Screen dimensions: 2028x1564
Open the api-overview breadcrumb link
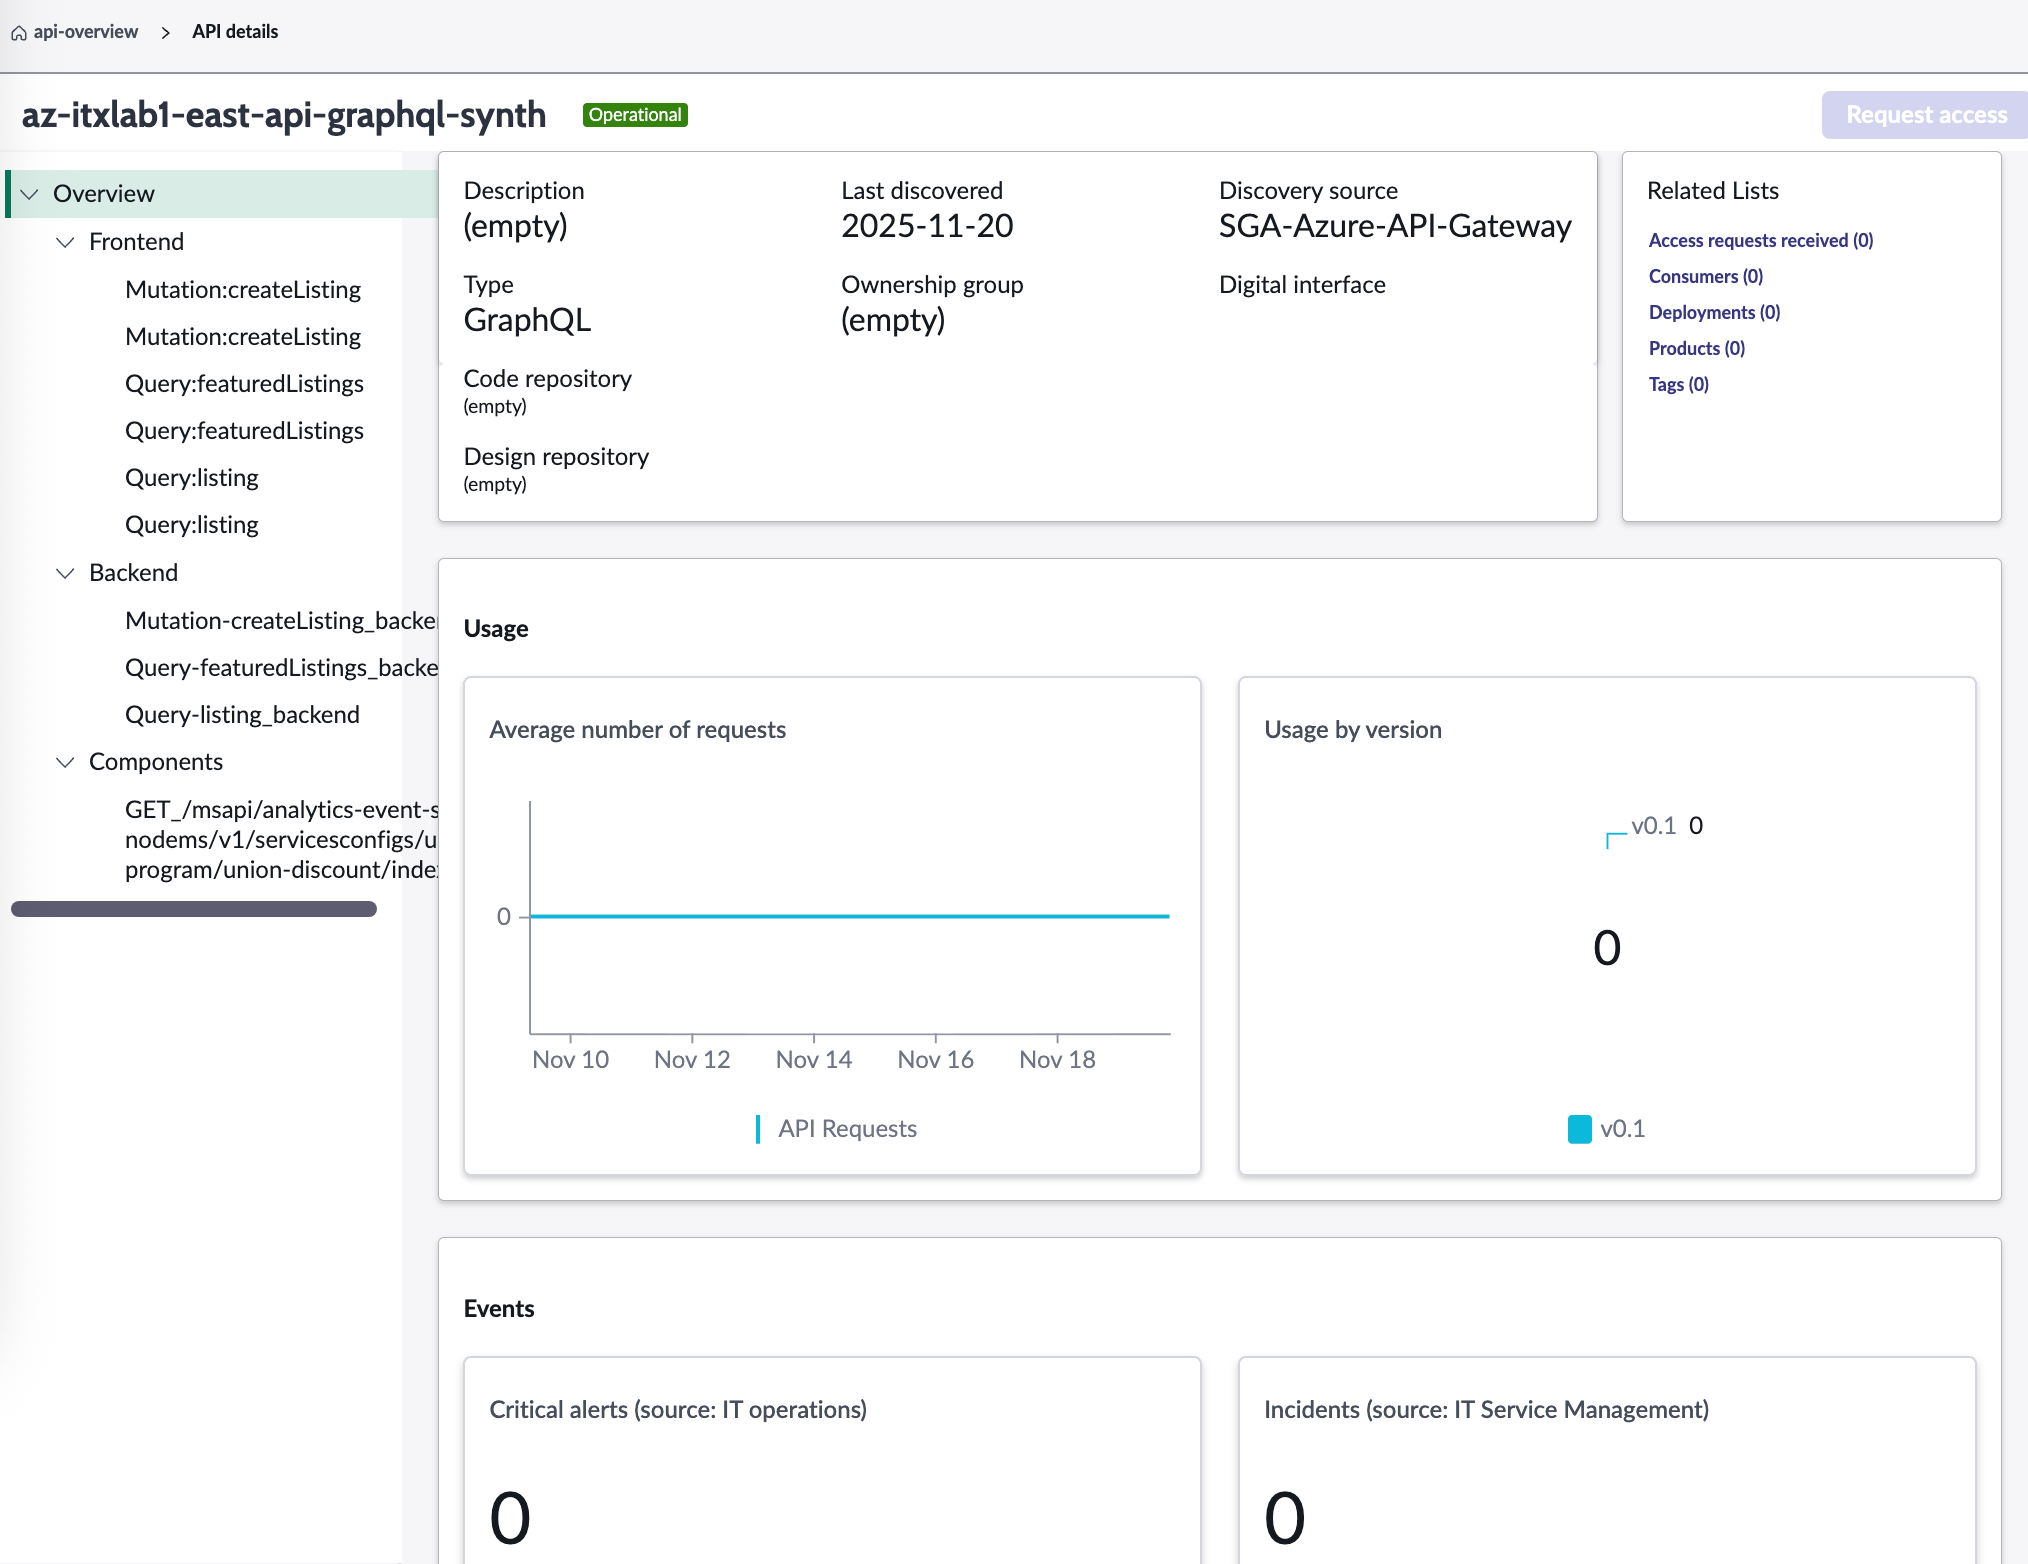85,32
